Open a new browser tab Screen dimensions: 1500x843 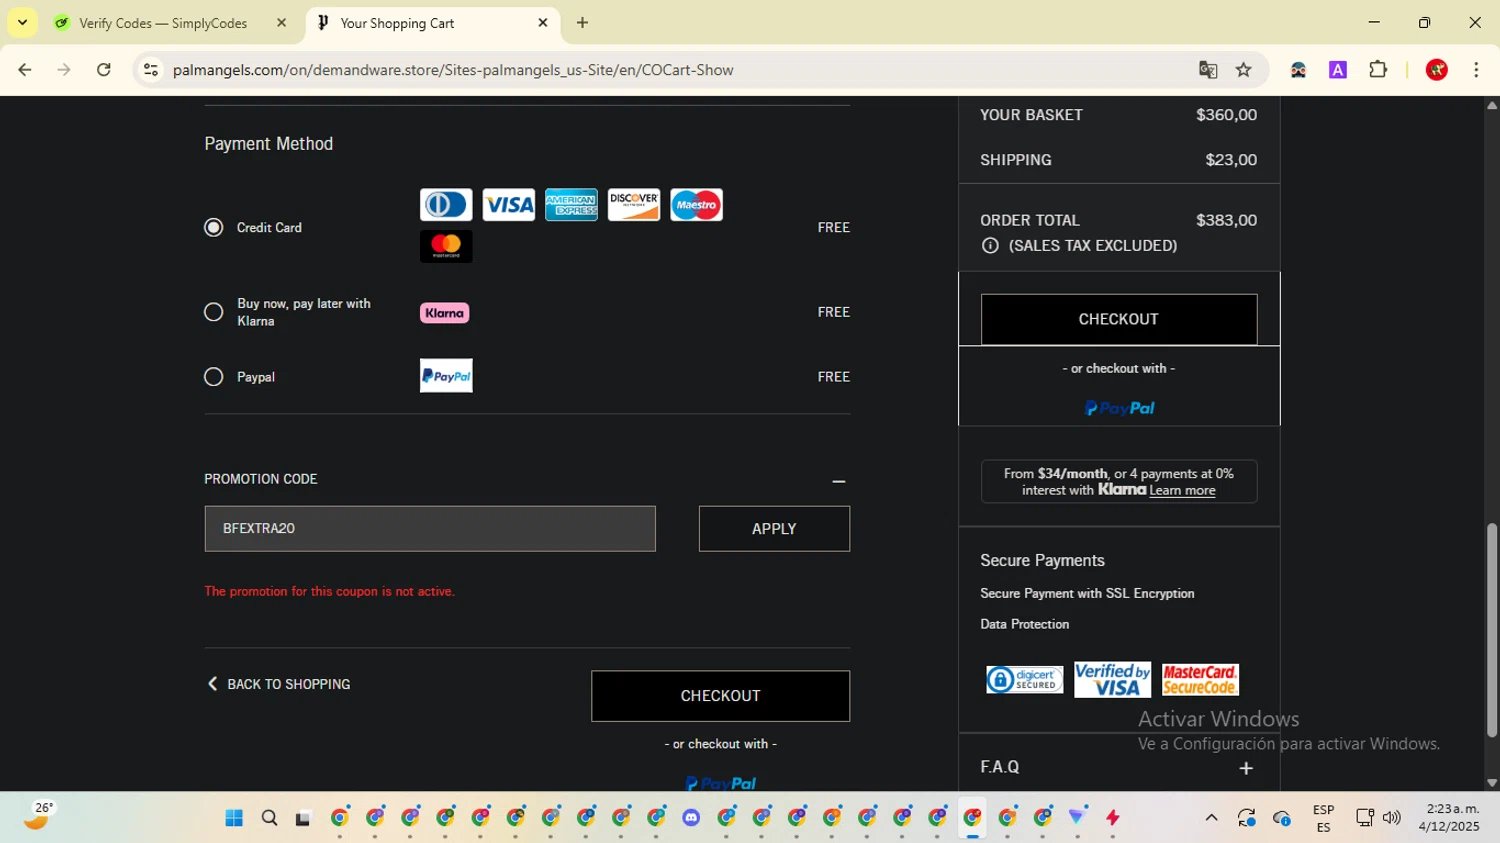pos(583,23)
